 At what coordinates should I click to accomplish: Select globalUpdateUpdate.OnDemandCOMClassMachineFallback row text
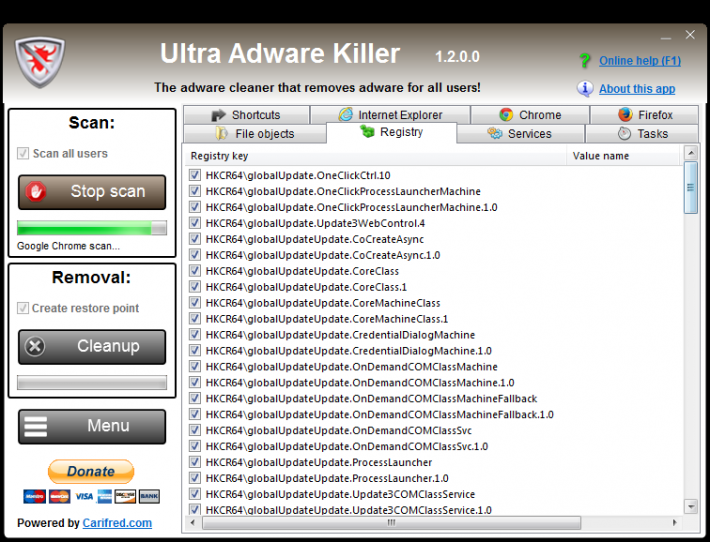(371, 398)
